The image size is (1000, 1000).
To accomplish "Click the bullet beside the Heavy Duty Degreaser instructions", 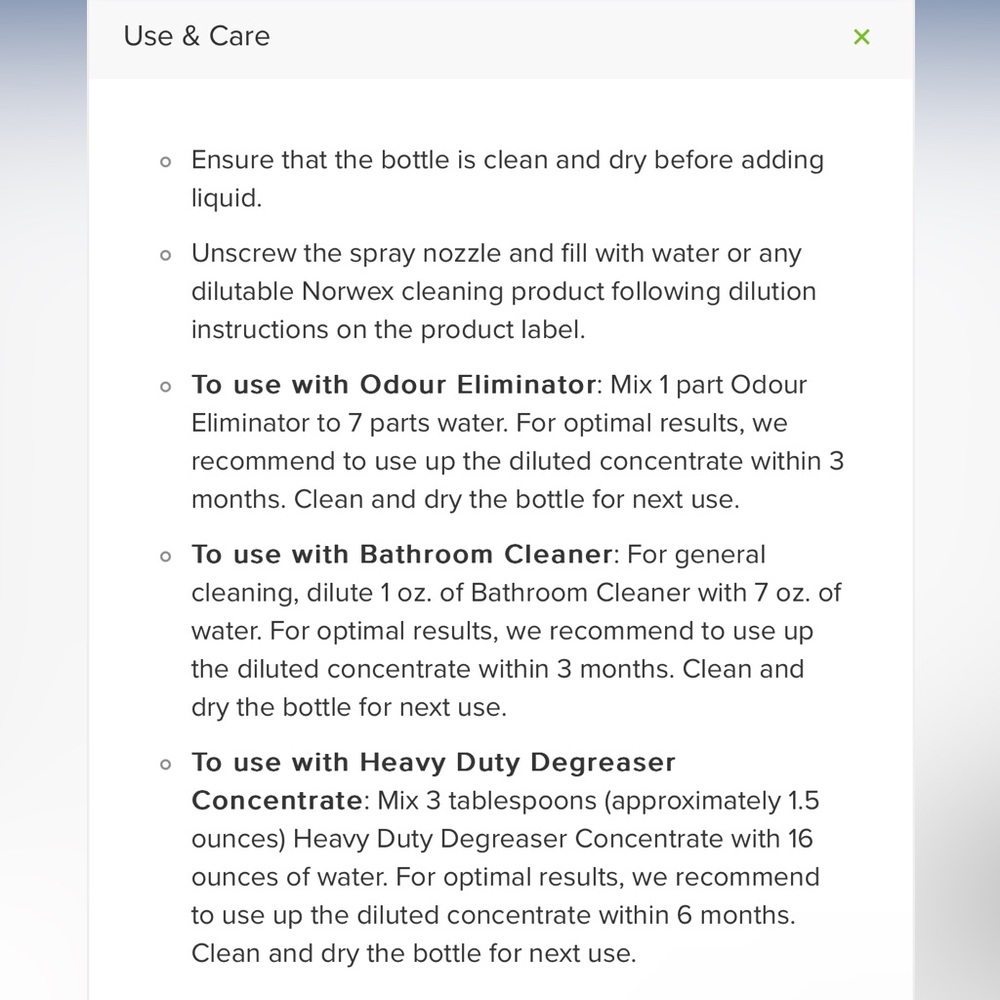I will (x=166, y=765).
